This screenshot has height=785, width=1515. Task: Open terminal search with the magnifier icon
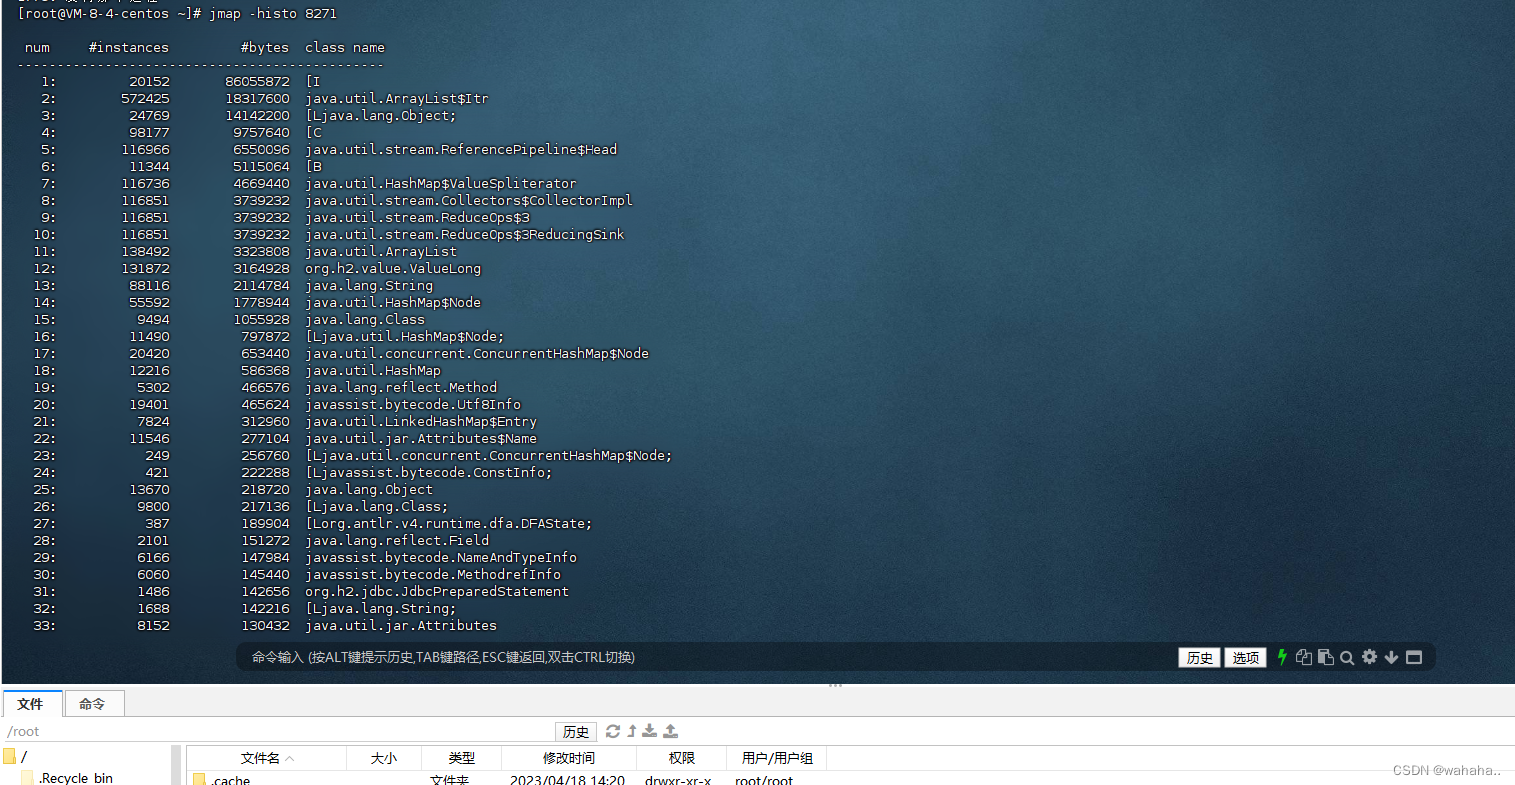1346,657
